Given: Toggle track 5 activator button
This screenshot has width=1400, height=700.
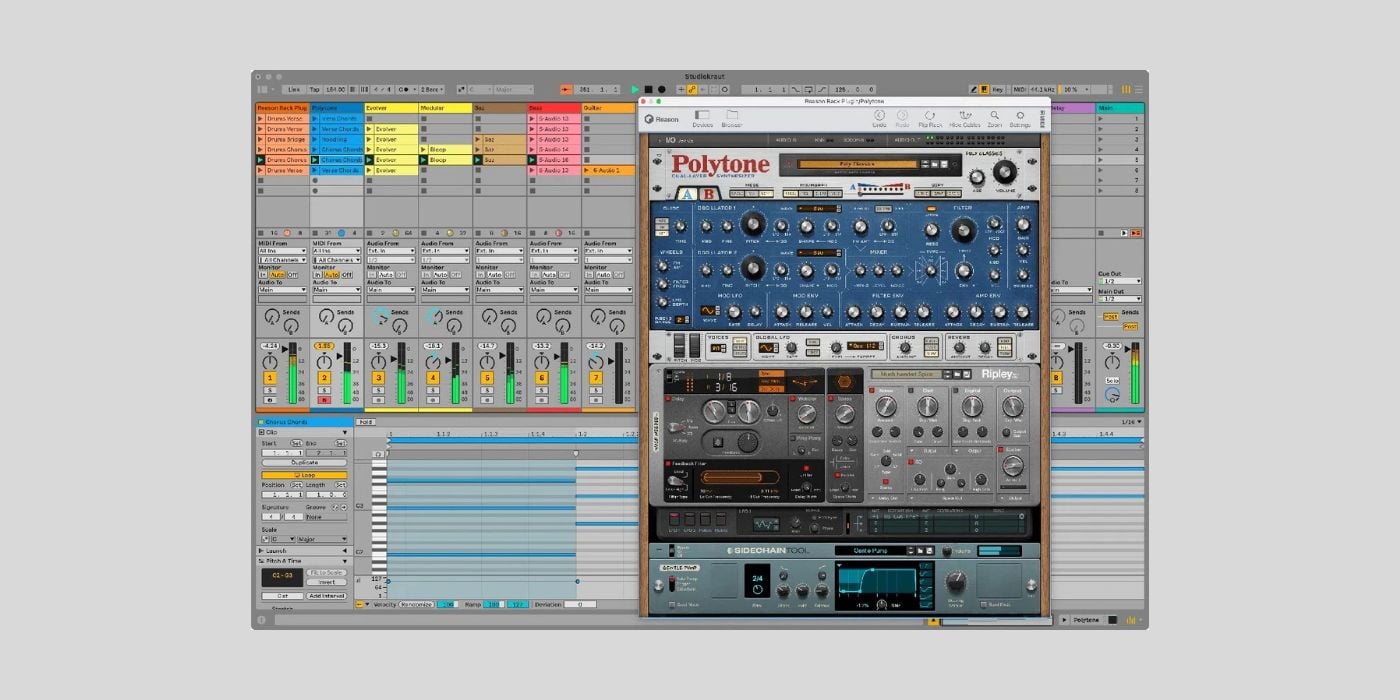Looking at the screenshot, I should pos(487,378).
